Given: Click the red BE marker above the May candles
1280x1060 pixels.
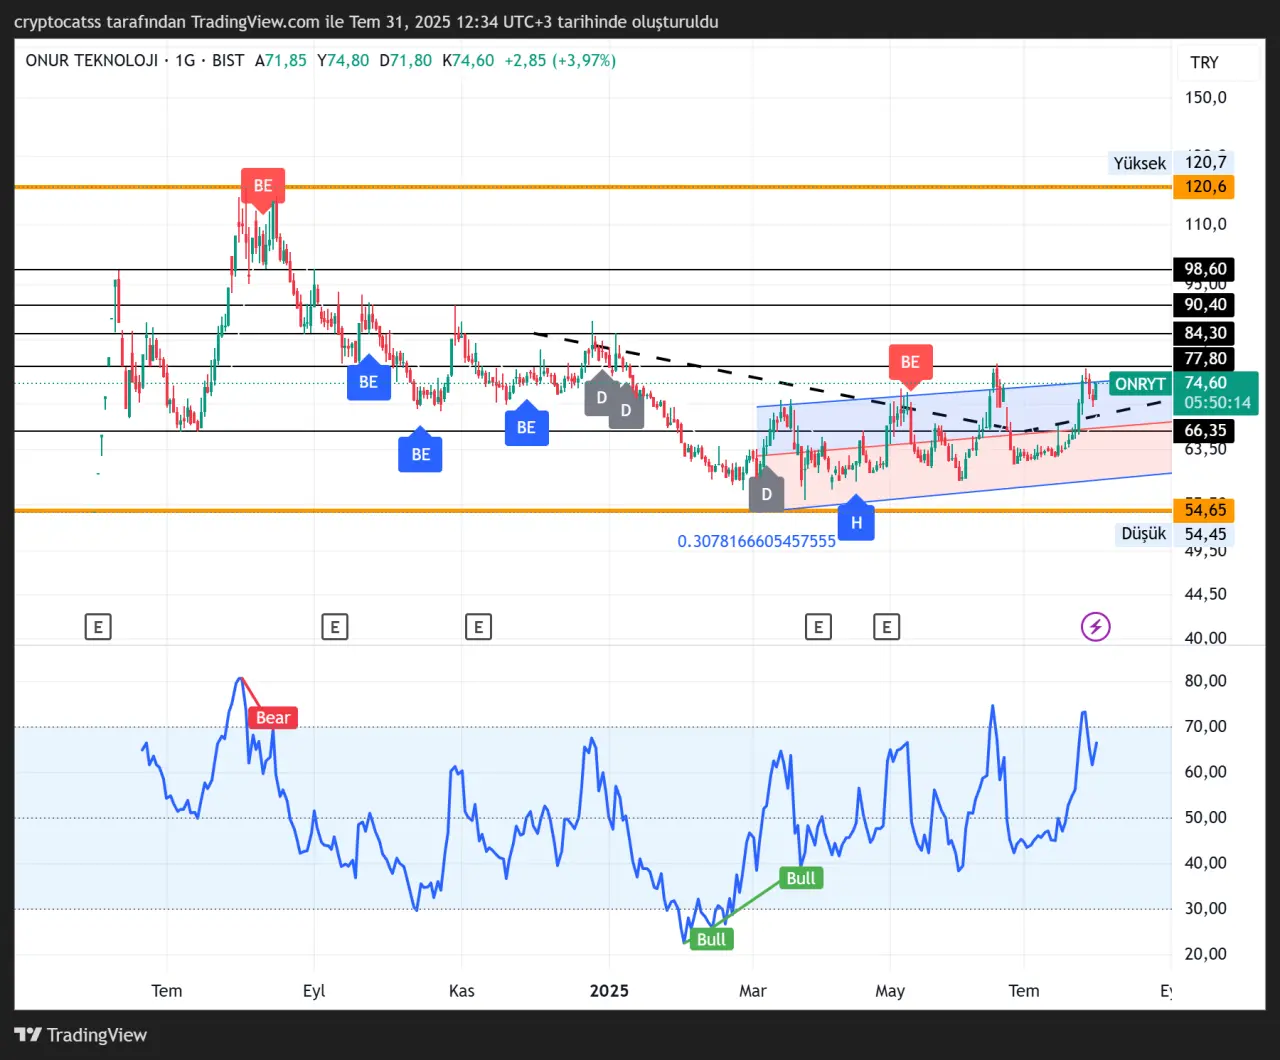Looking at the screenshot, I should coord(909,362).
